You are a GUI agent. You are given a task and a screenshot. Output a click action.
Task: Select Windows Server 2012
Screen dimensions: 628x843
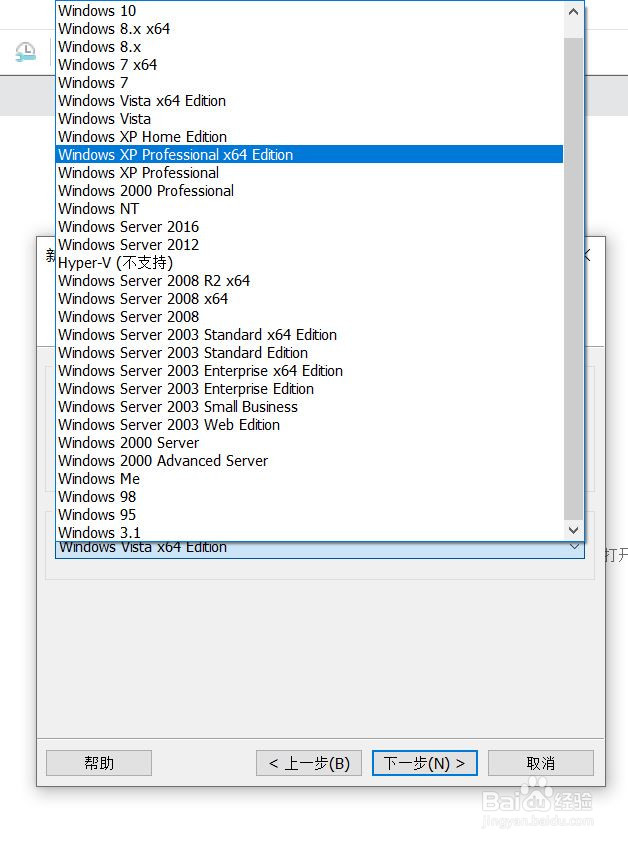tap(310, 245)
